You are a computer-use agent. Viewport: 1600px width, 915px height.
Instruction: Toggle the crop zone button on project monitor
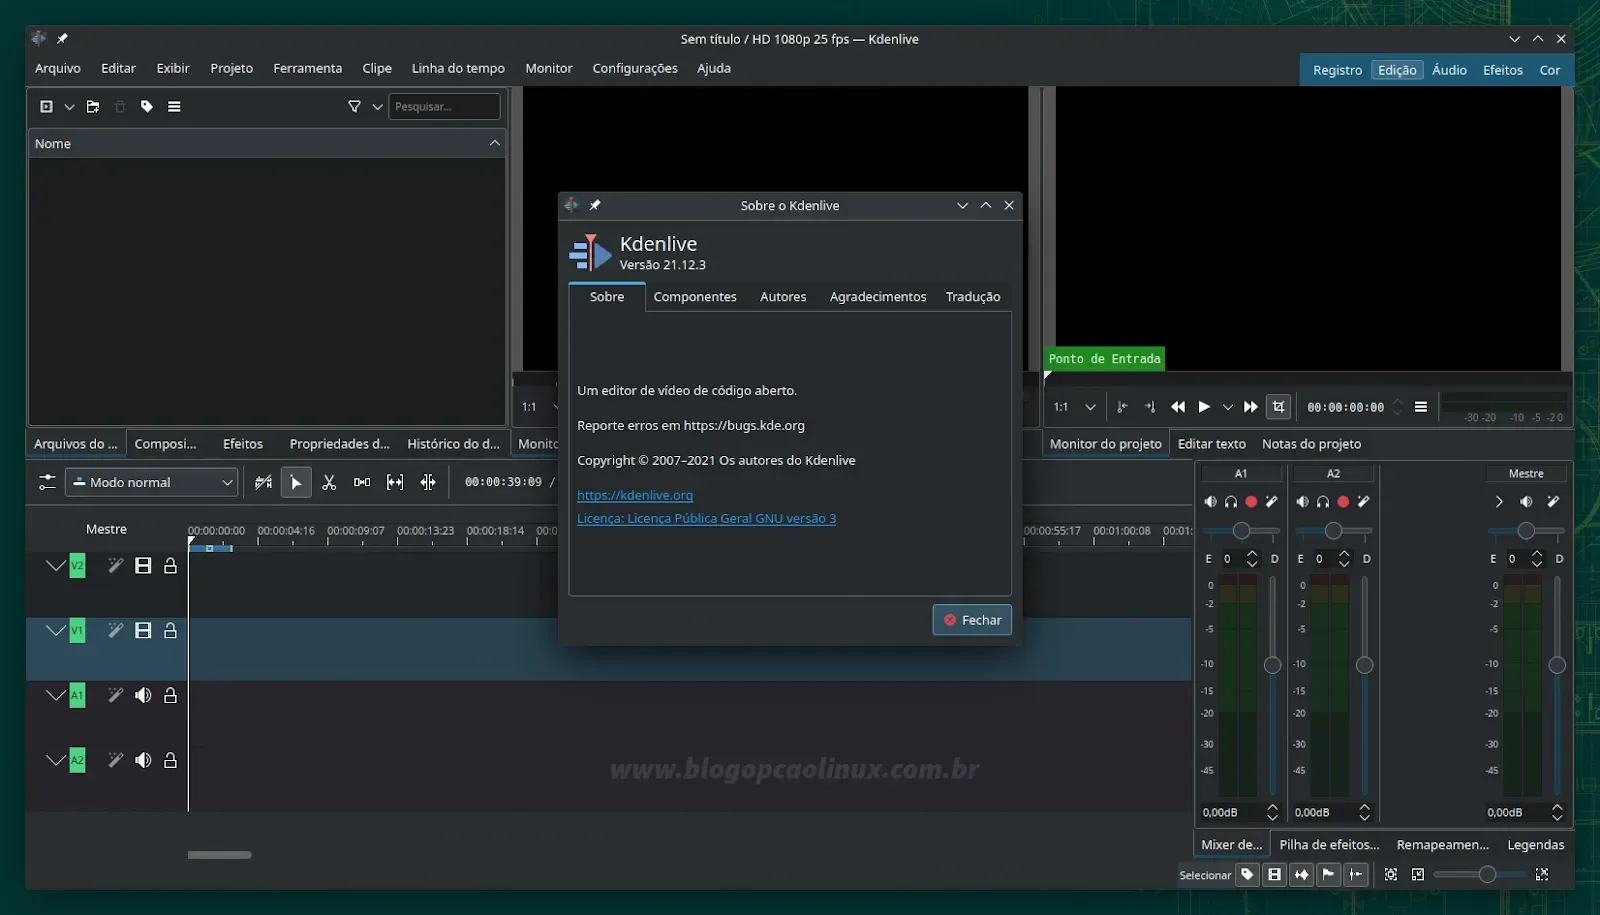(x=1278, y=407)
